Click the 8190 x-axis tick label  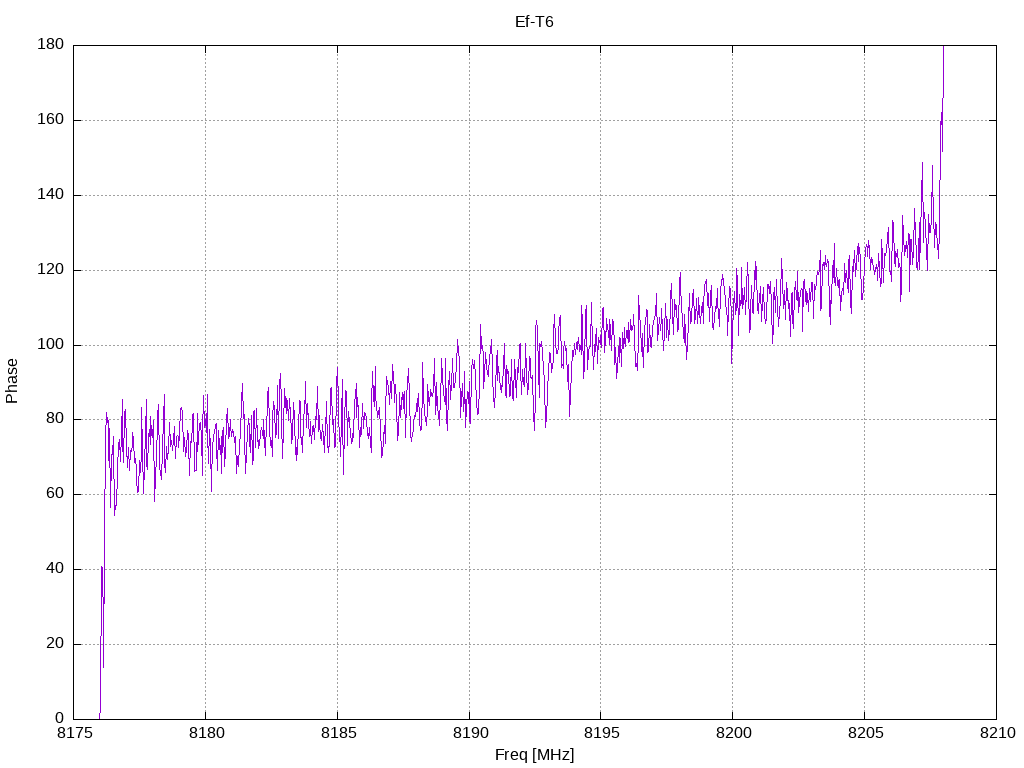(x=469, y=734)
